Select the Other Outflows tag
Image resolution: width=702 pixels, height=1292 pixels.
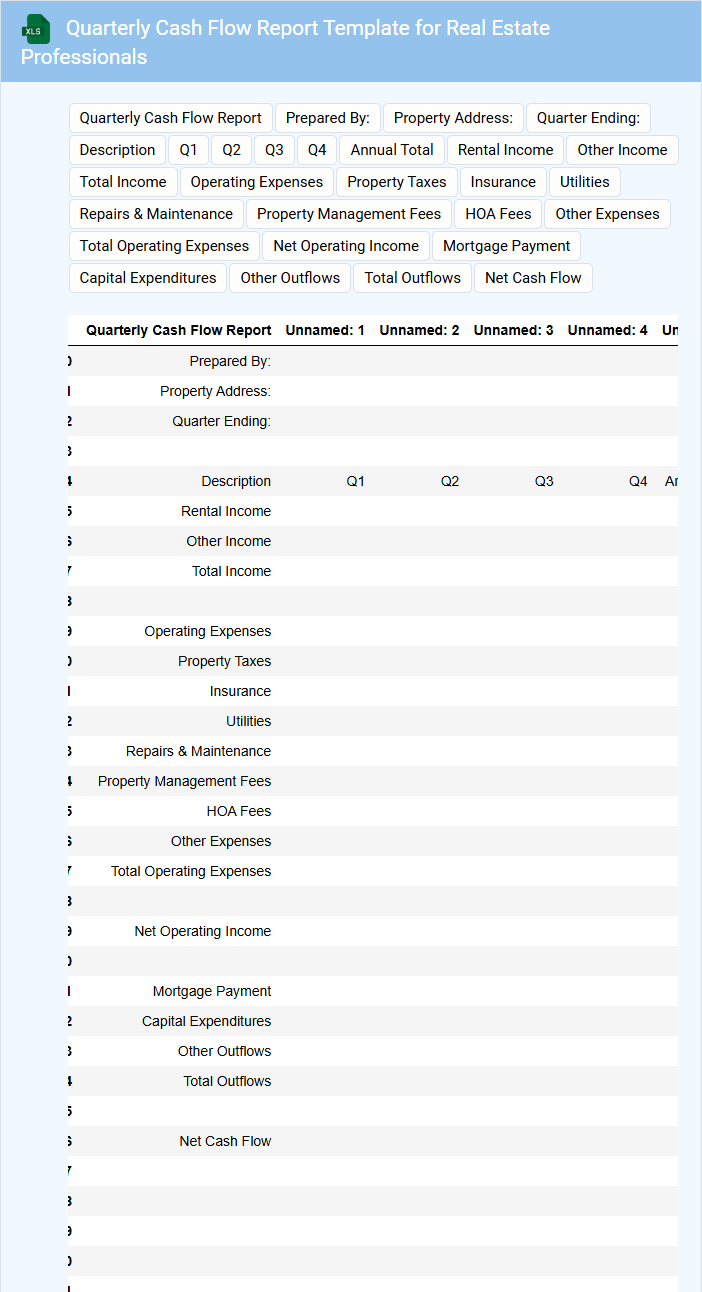click(x=290, y=278)
